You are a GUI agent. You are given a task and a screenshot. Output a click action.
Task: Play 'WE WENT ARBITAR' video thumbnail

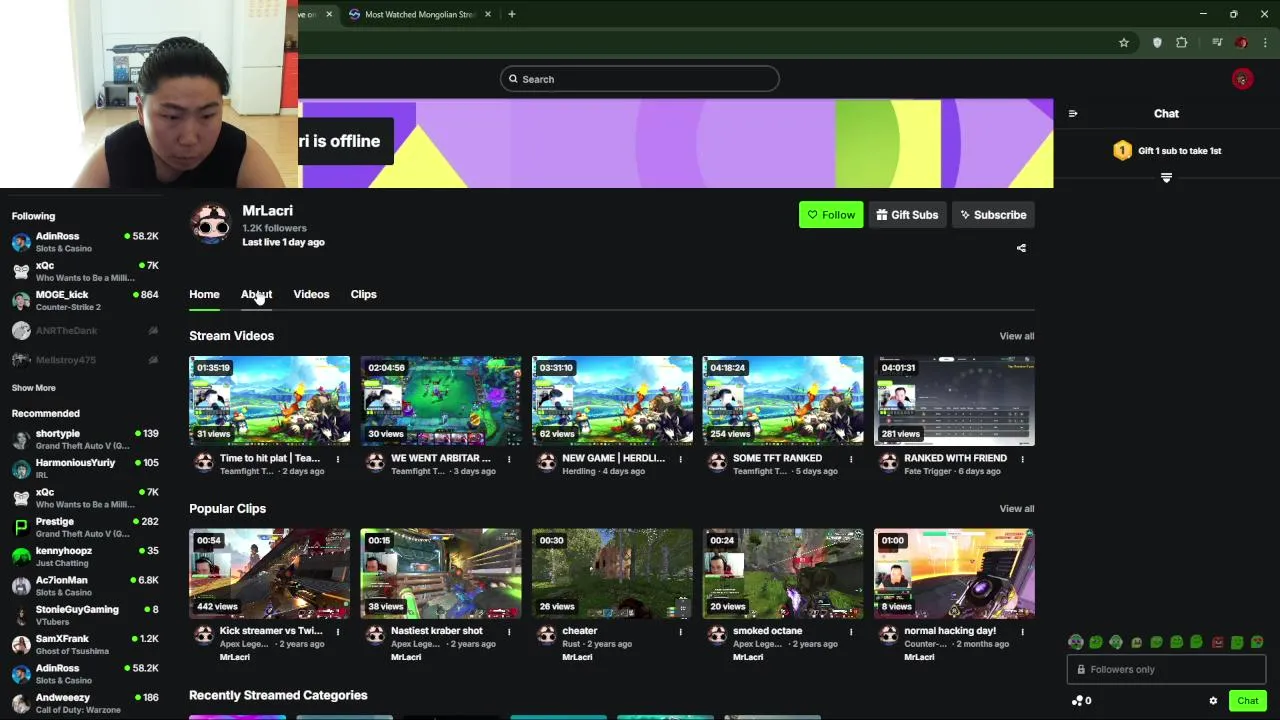(441, 401)
